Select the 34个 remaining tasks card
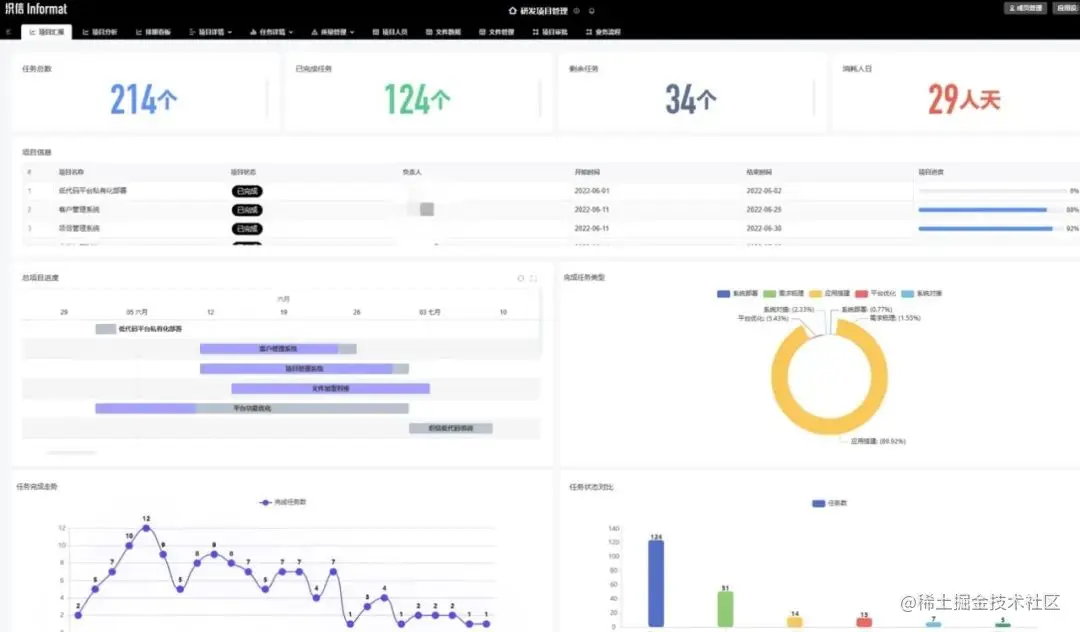This screenshot has height=632, width=1080. tap(691, 92)
